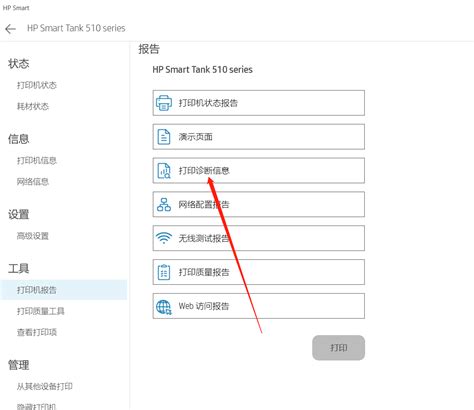Choose the 网络配置报告 report option
This screenshot has height=410, width=474.
point(259,204)
